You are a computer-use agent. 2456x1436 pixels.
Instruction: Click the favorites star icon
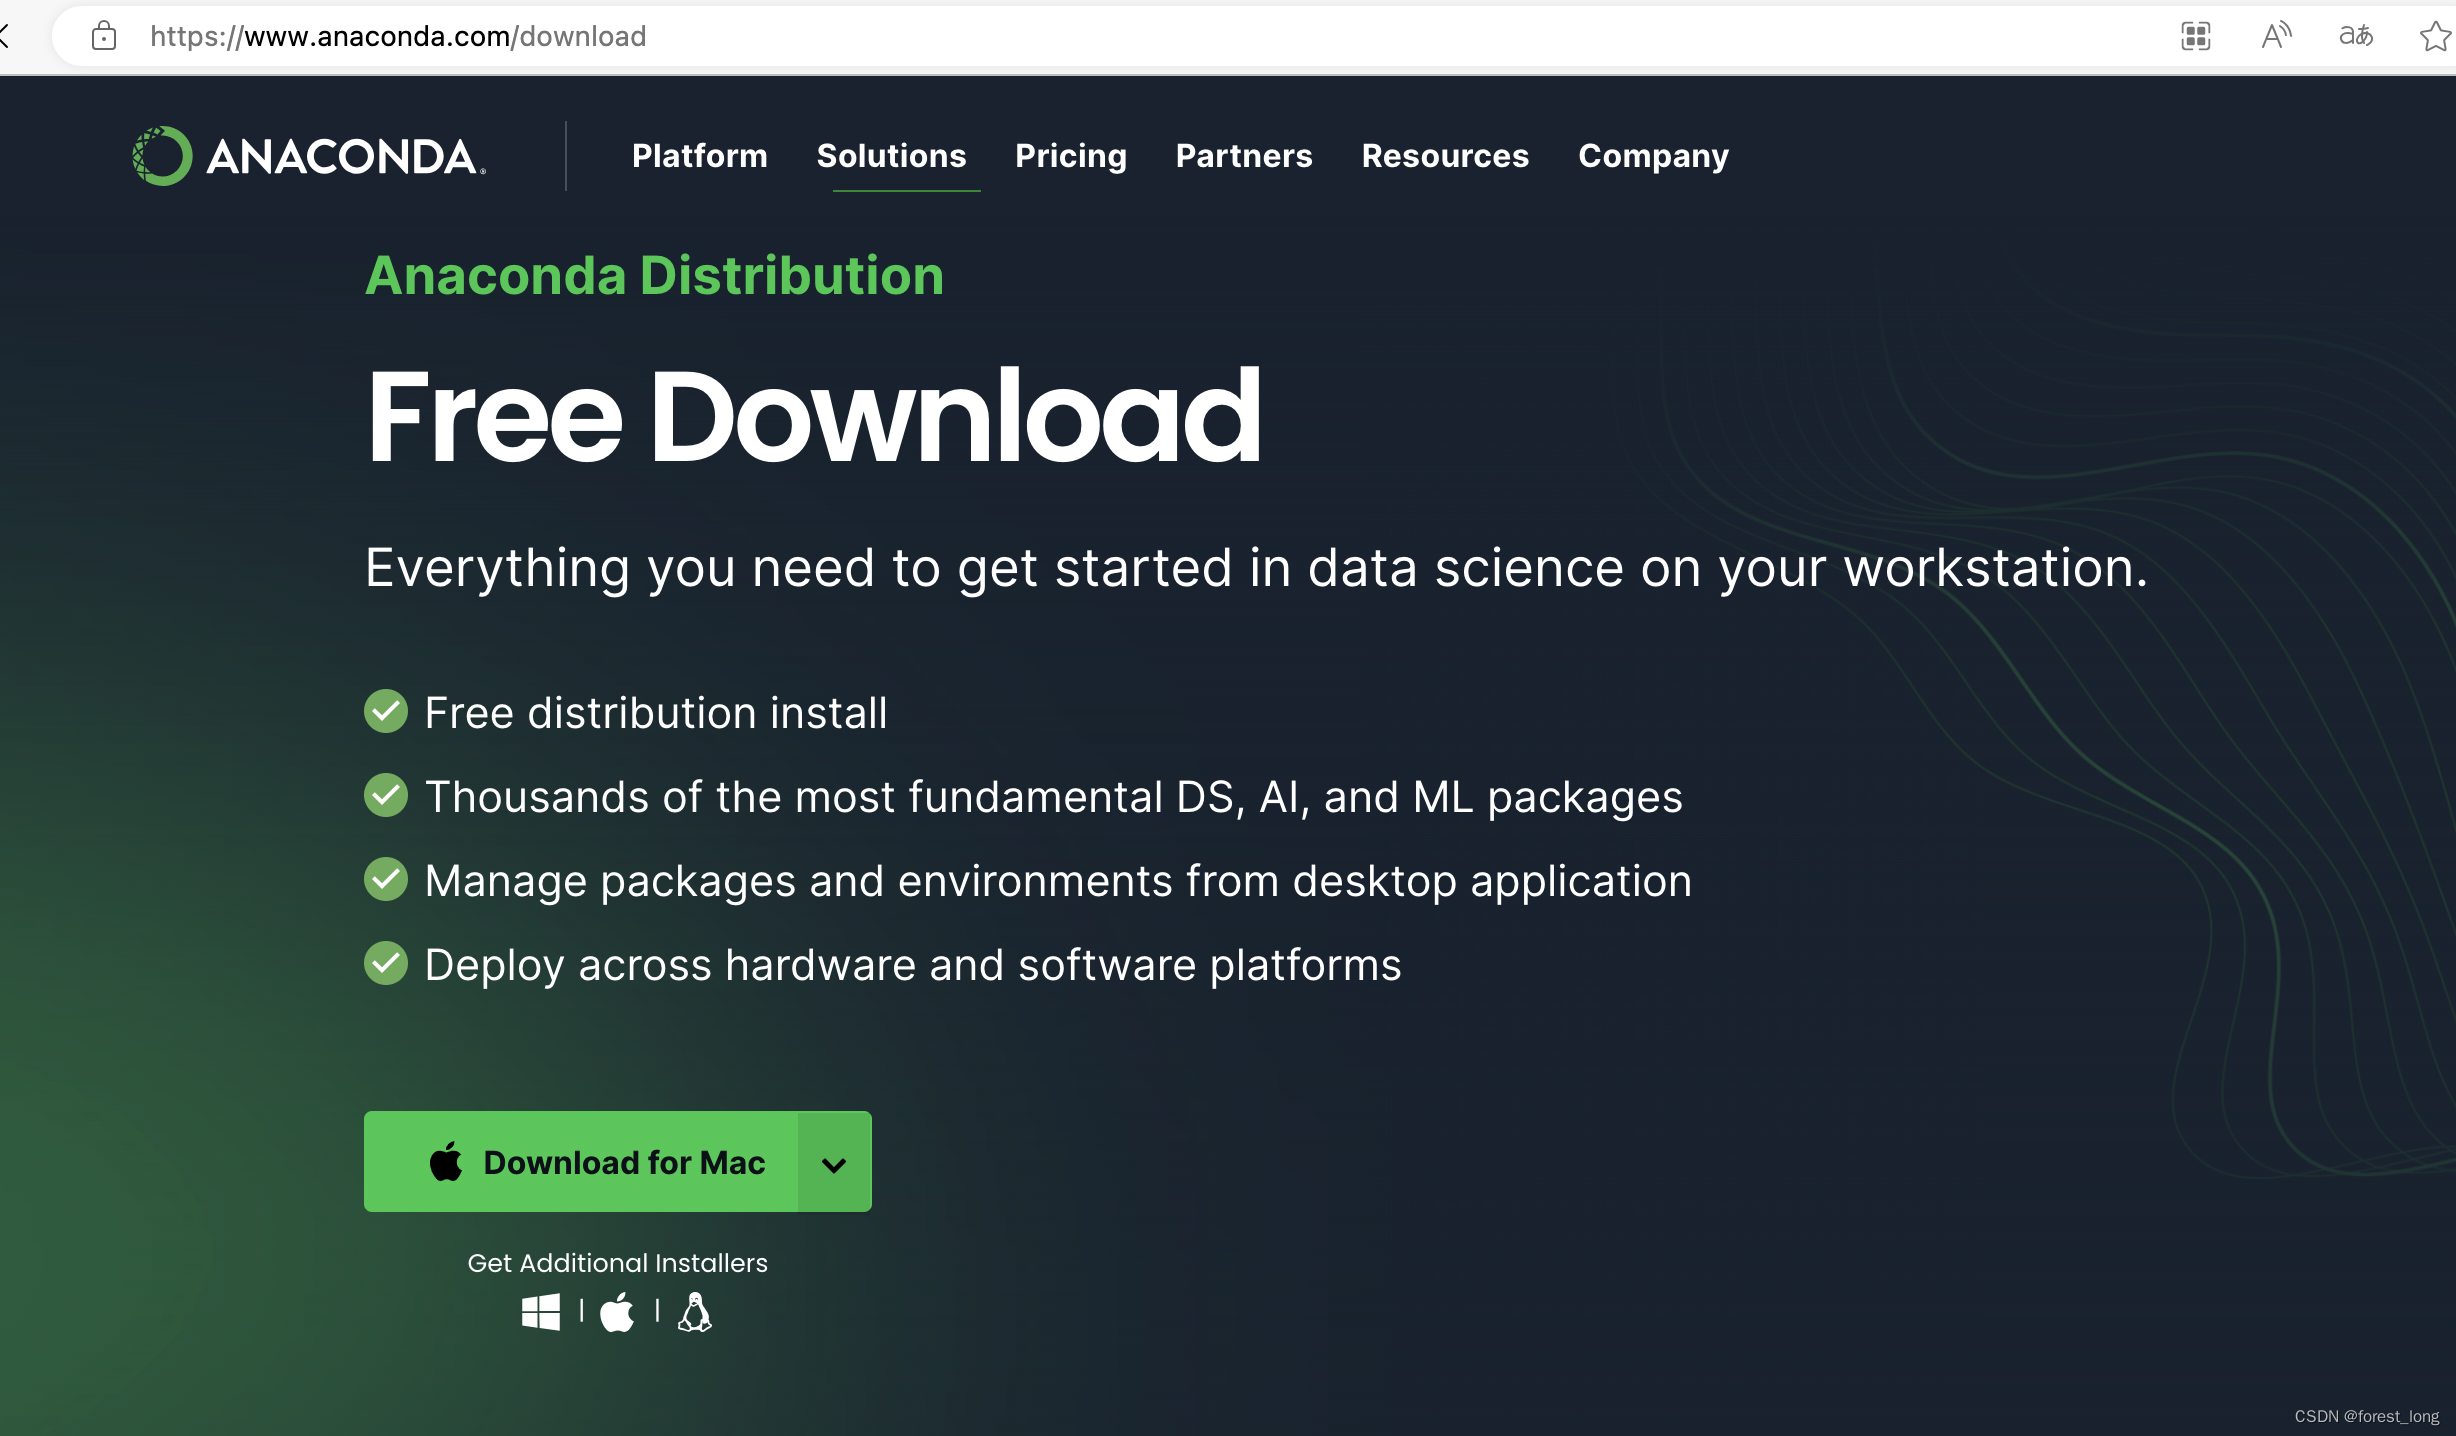coord(2434,37)
